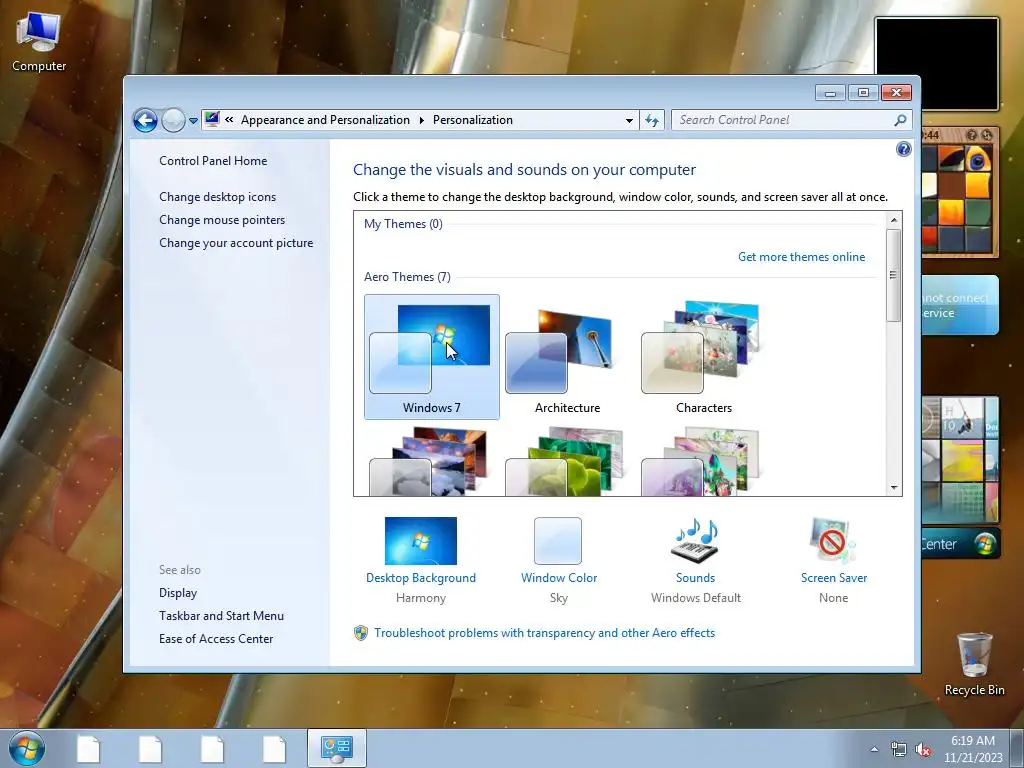The image size is (1024, 768).
Task: Click the first blank taskbar document icon
Action: (x=88, y=749)
